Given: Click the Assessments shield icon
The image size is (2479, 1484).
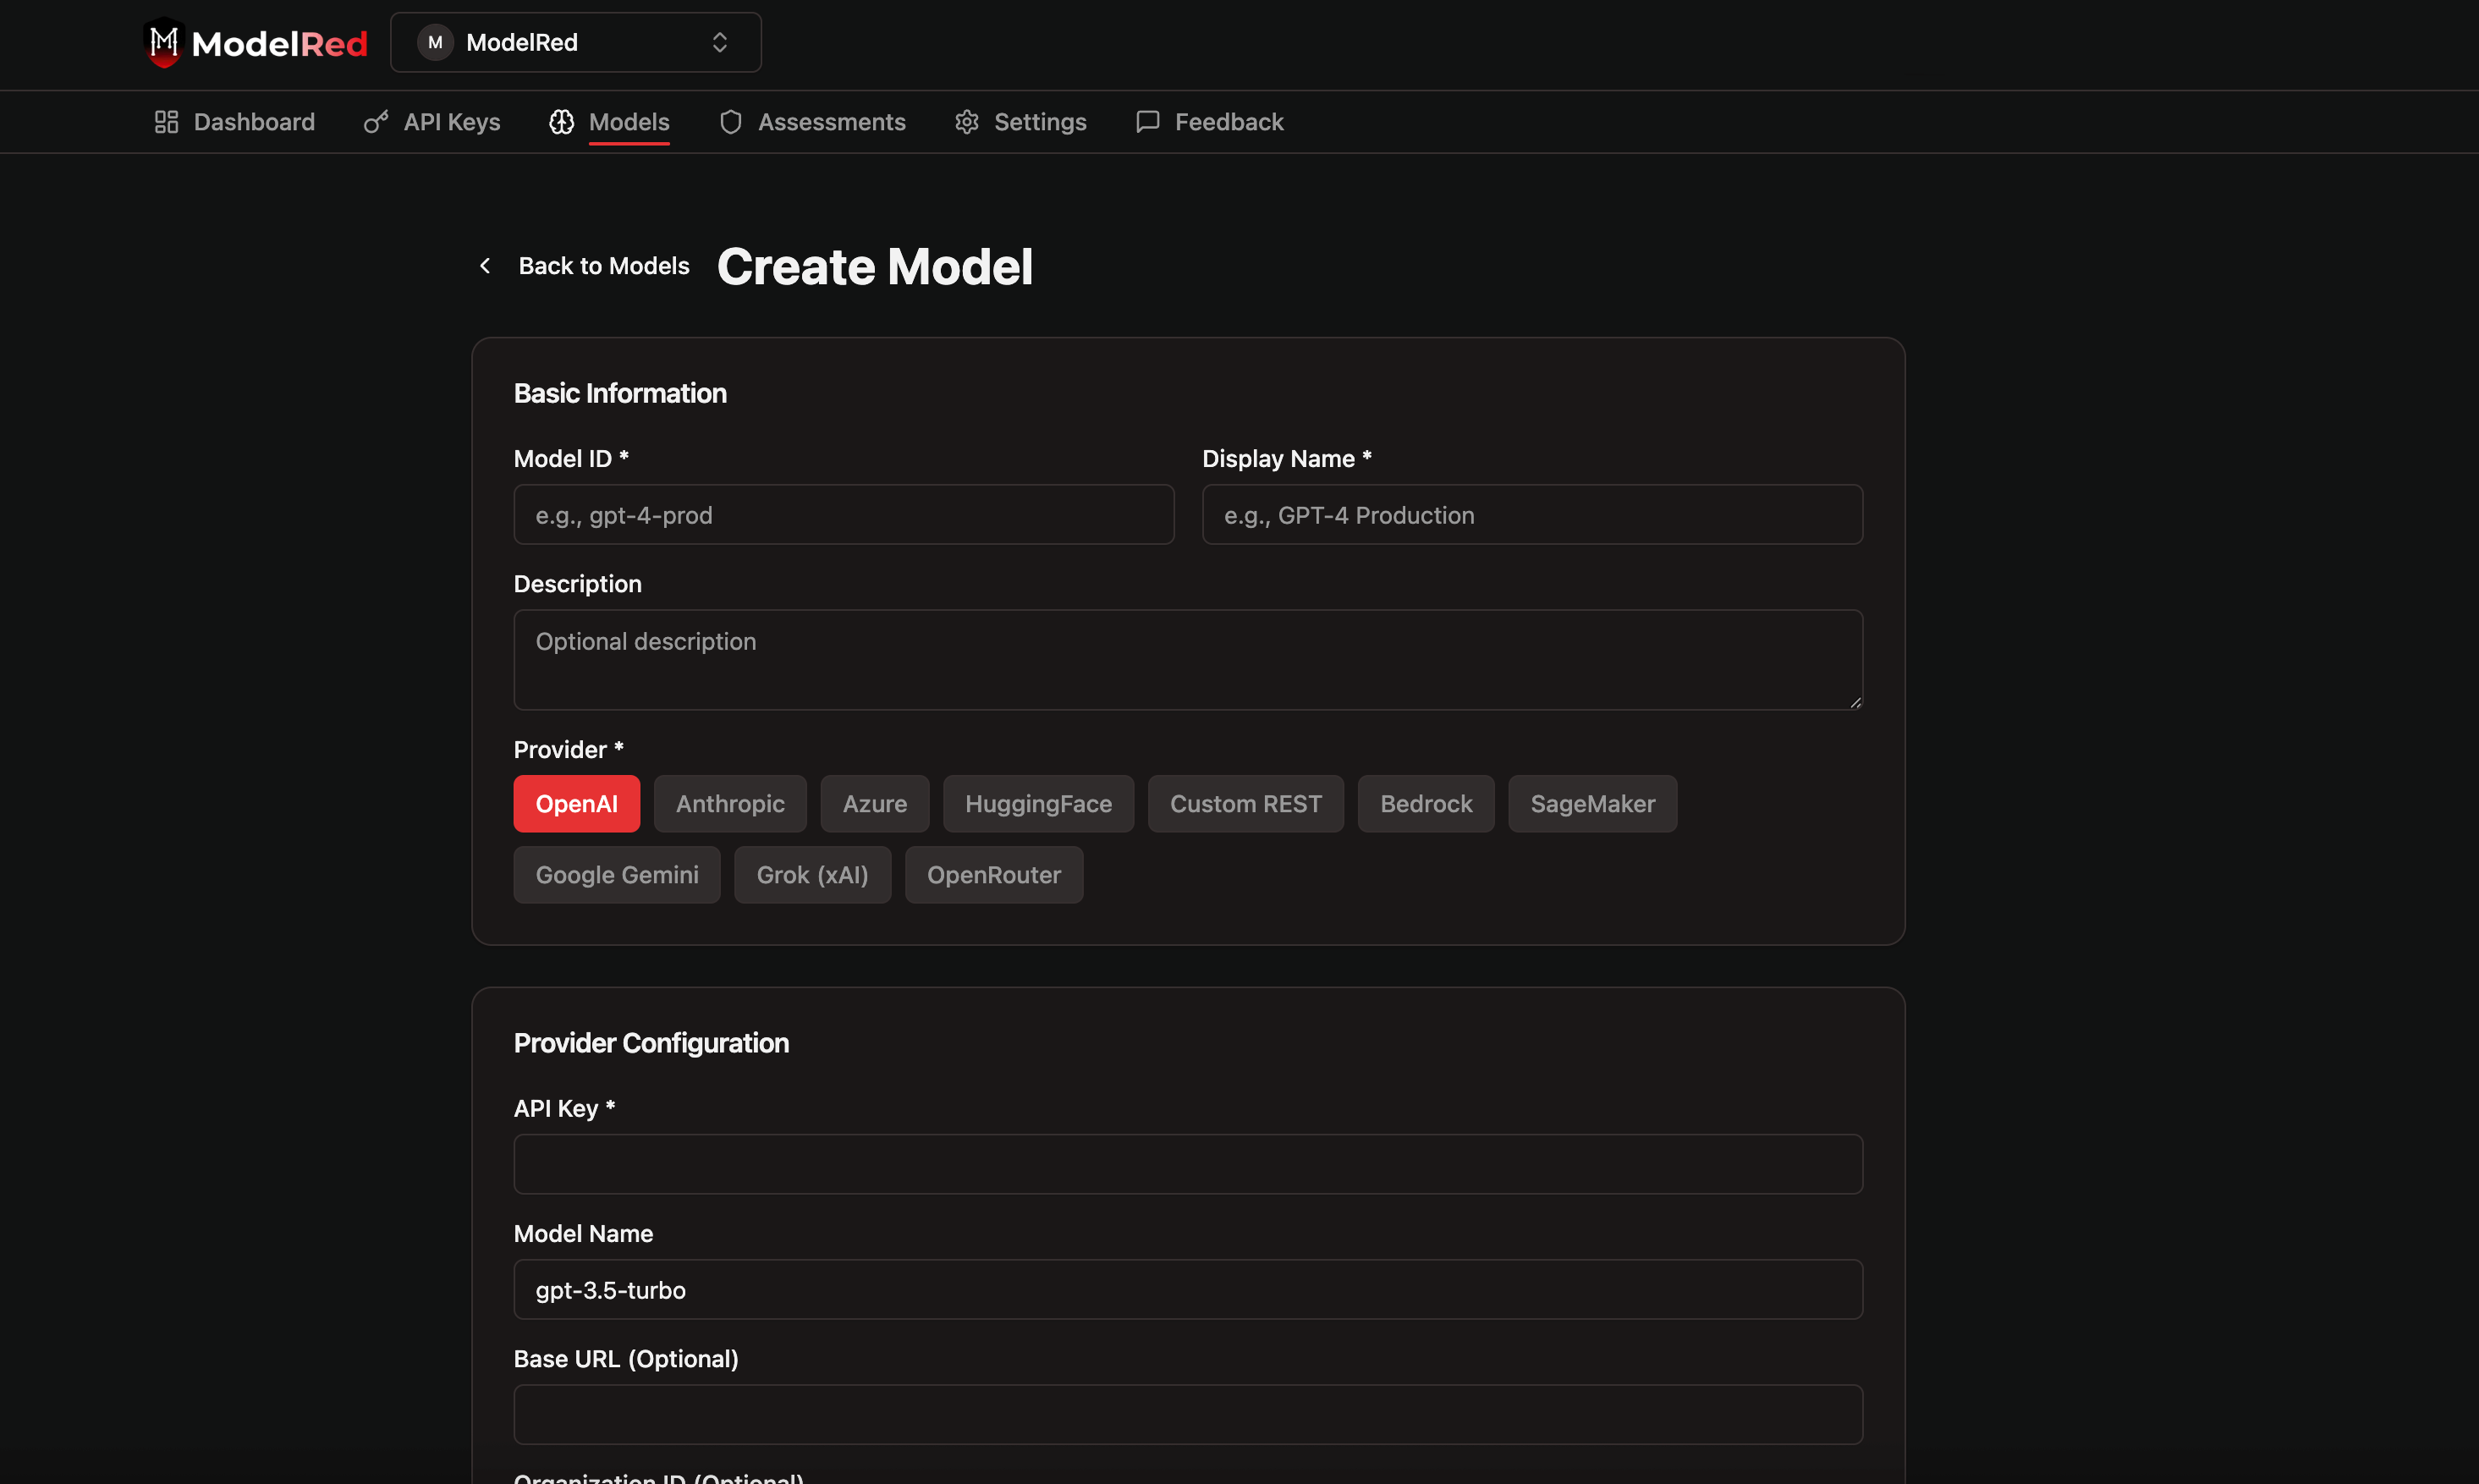Looking at the screenshot, I should (x=731, y=122).
